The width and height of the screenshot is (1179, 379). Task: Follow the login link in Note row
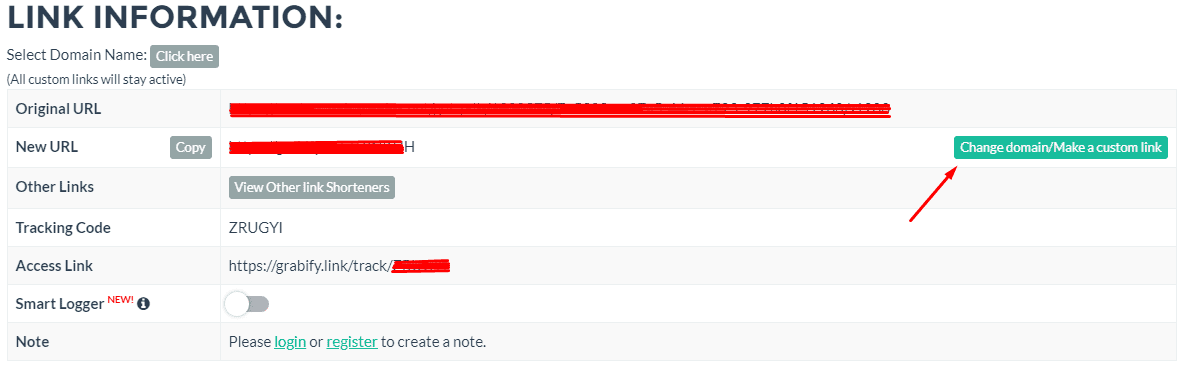pyautogui.click(x=290, y=342)
